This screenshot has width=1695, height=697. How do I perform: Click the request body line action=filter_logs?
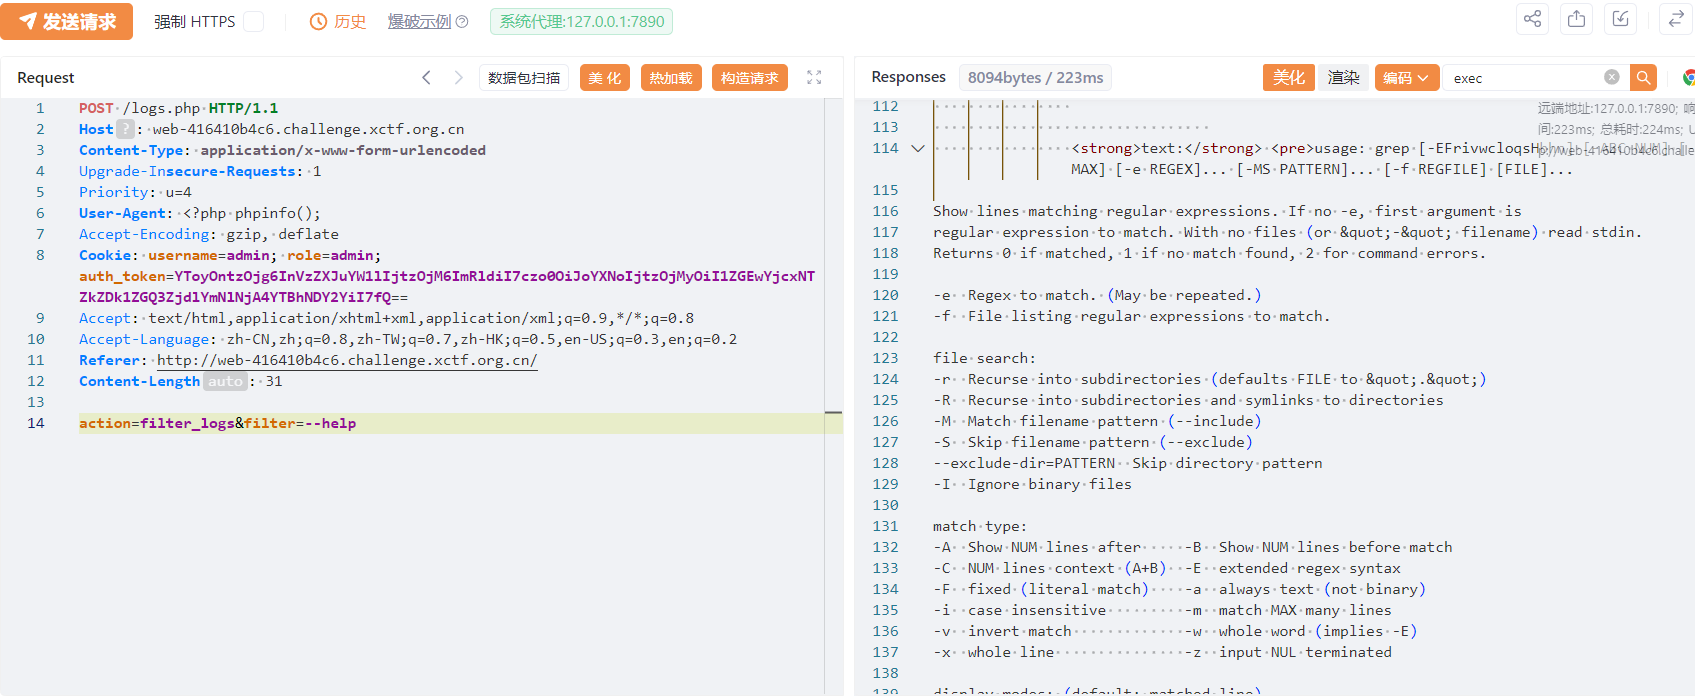coord(218,423)
